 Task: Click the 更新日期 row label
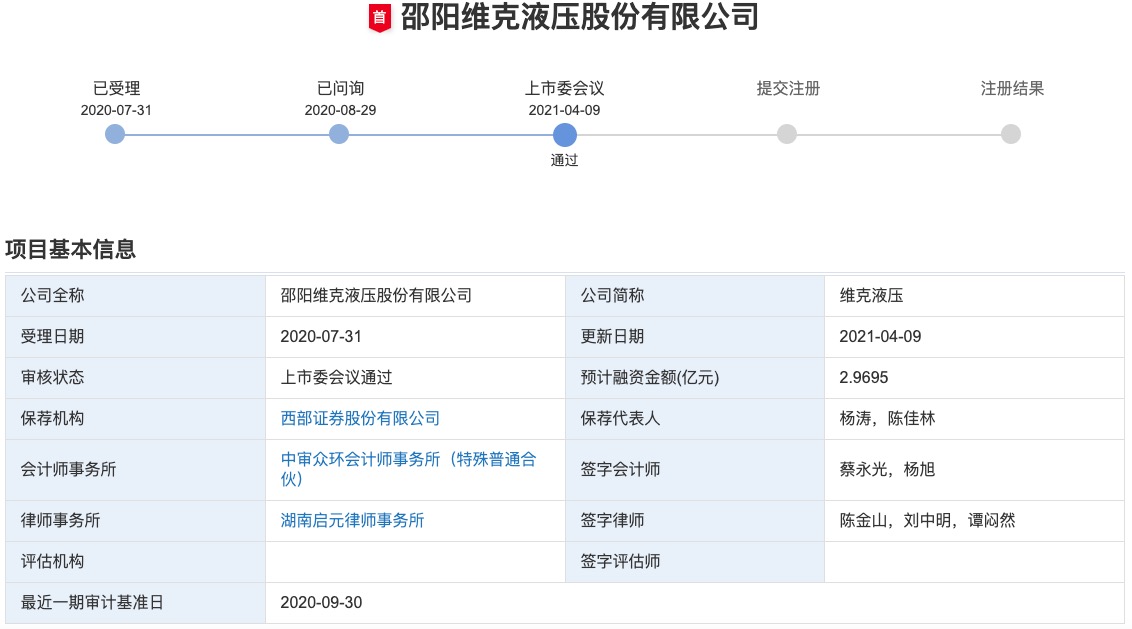click(612, 337)
